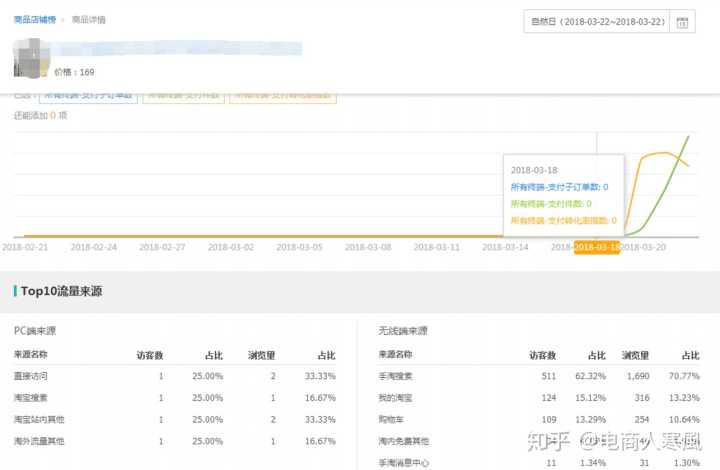Go to 商品店铺榜 breadcrumb link
Screen dimensions: 720x470
[34, 19]
